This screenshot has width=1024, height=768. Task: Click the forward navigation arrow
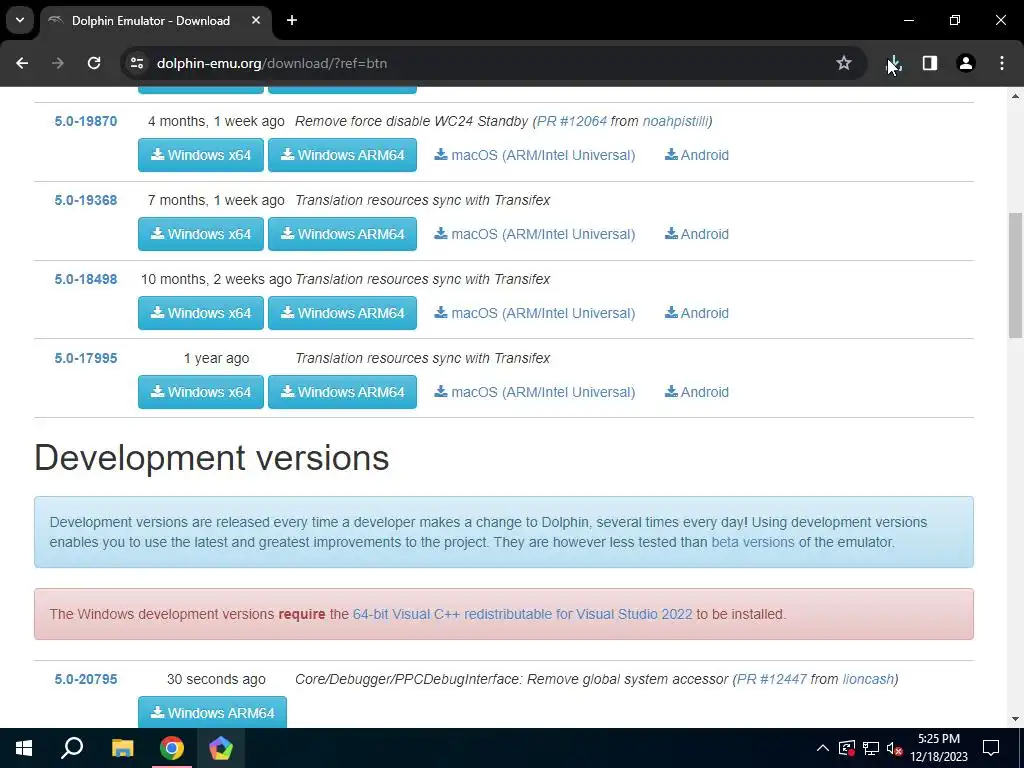click(58, 63)
